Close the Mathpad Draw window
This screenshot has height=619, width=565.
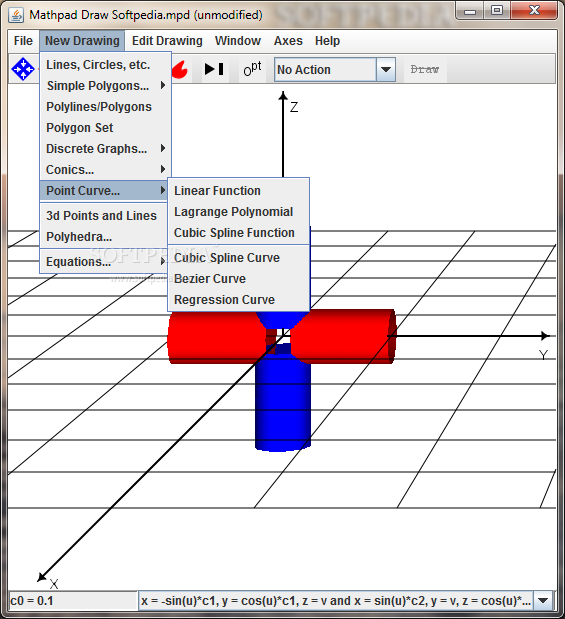[x=534, y=11]
